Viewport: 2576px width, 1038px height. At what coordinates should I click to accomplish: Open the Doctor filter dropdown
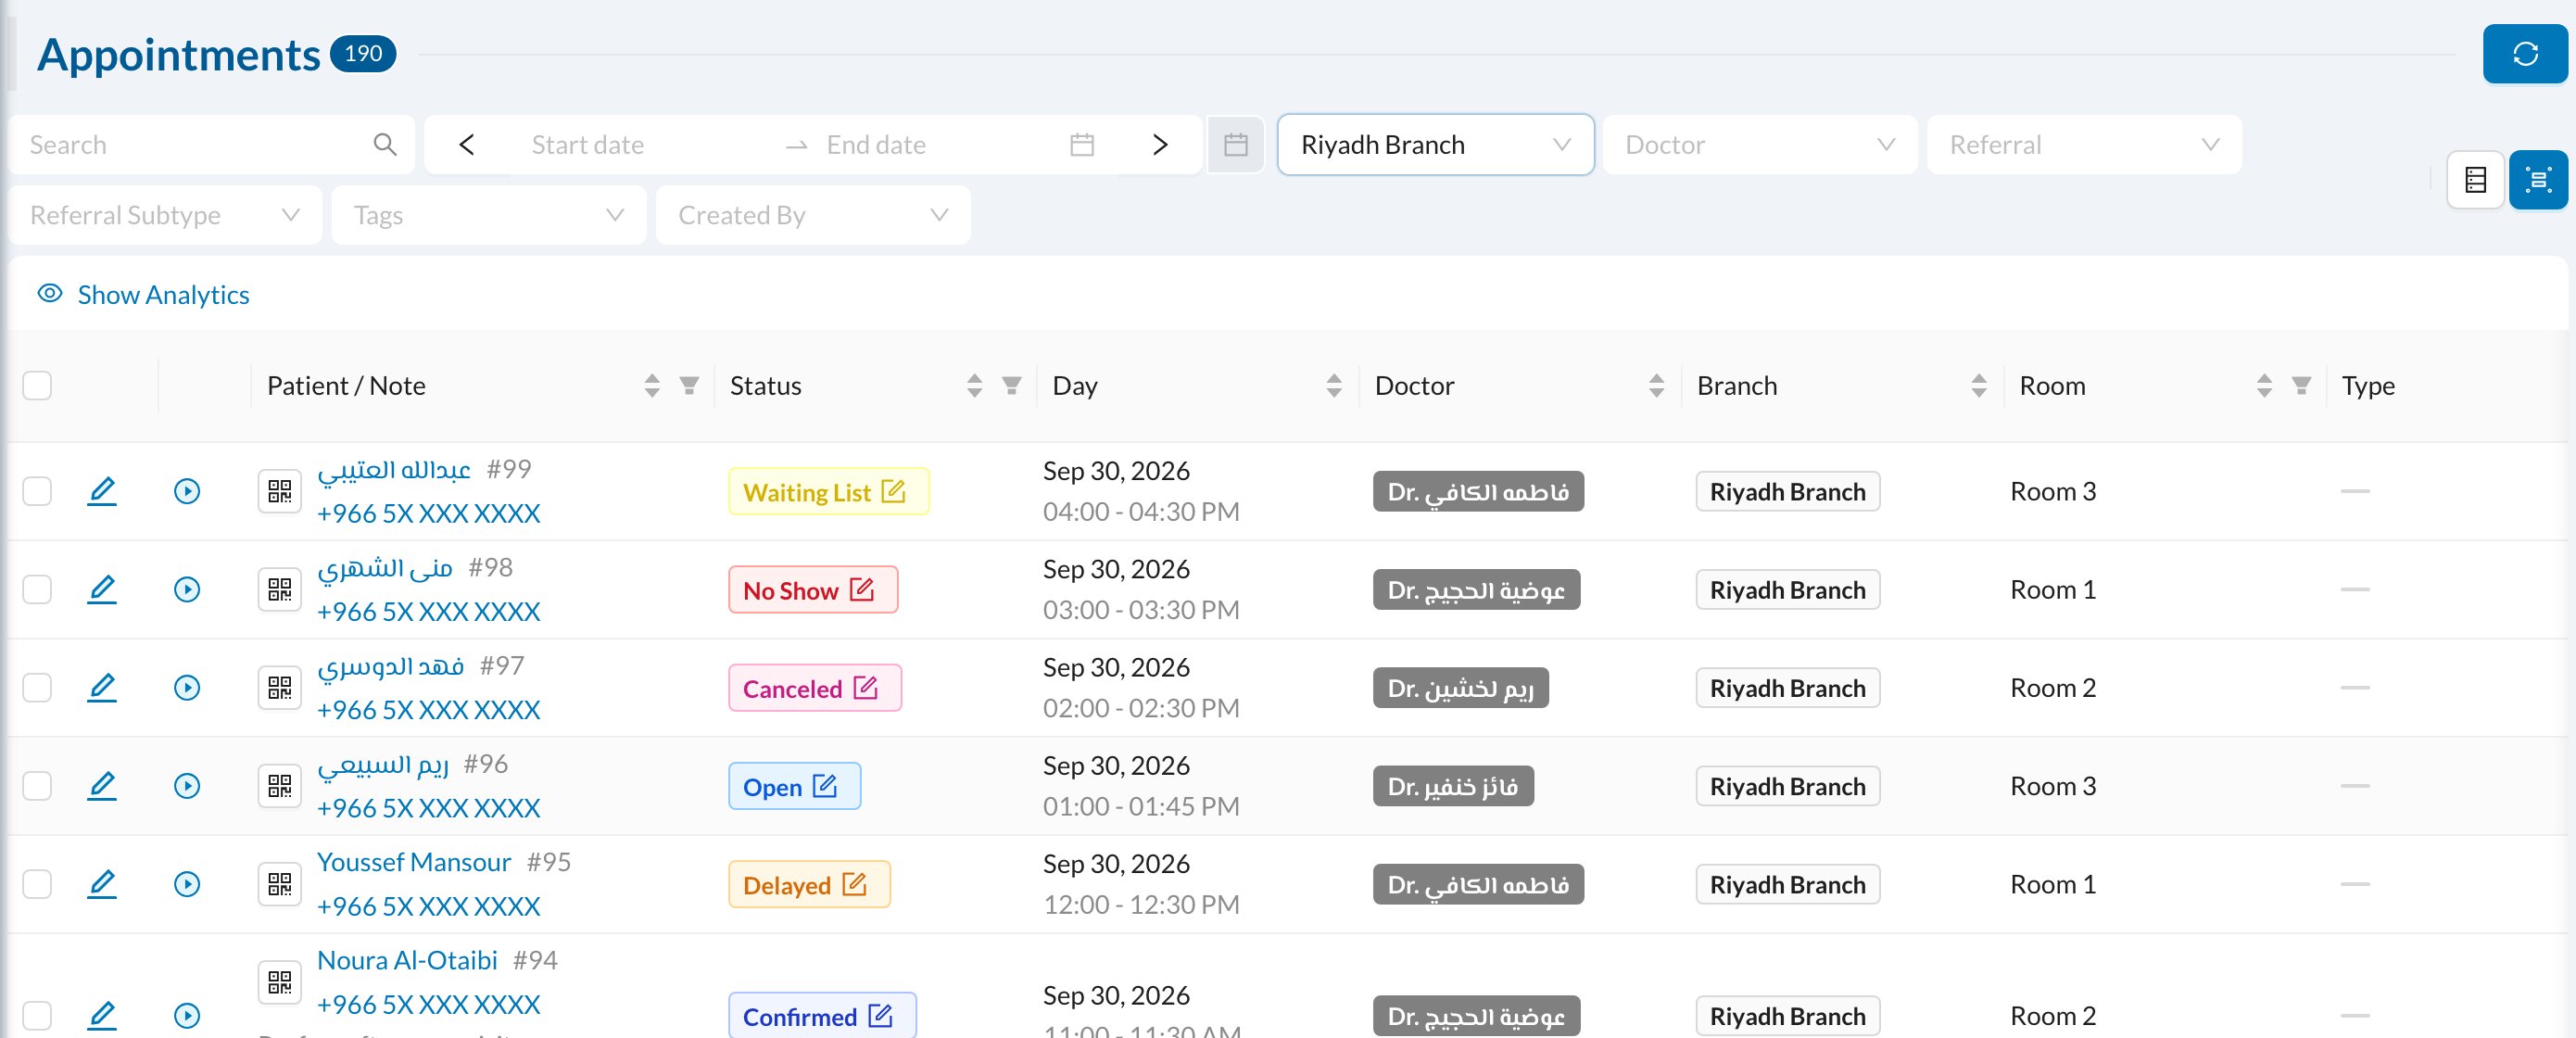point(1759,145)
